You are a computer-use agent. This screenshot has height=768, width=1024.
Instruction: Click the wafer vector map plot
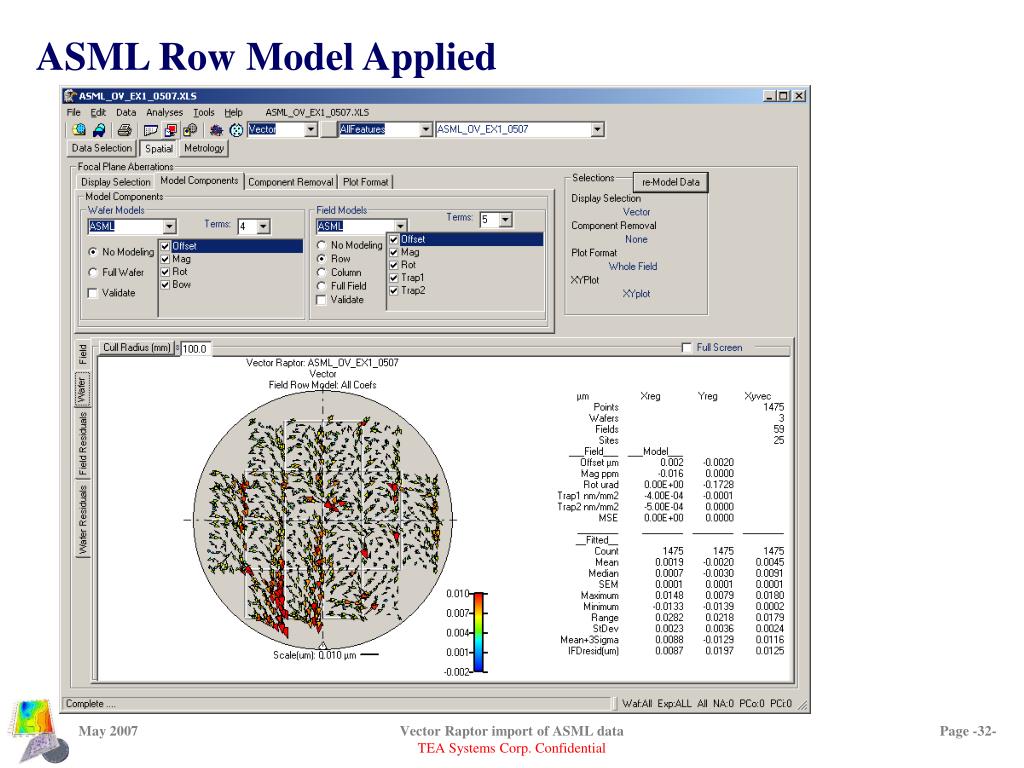point(323,520)
